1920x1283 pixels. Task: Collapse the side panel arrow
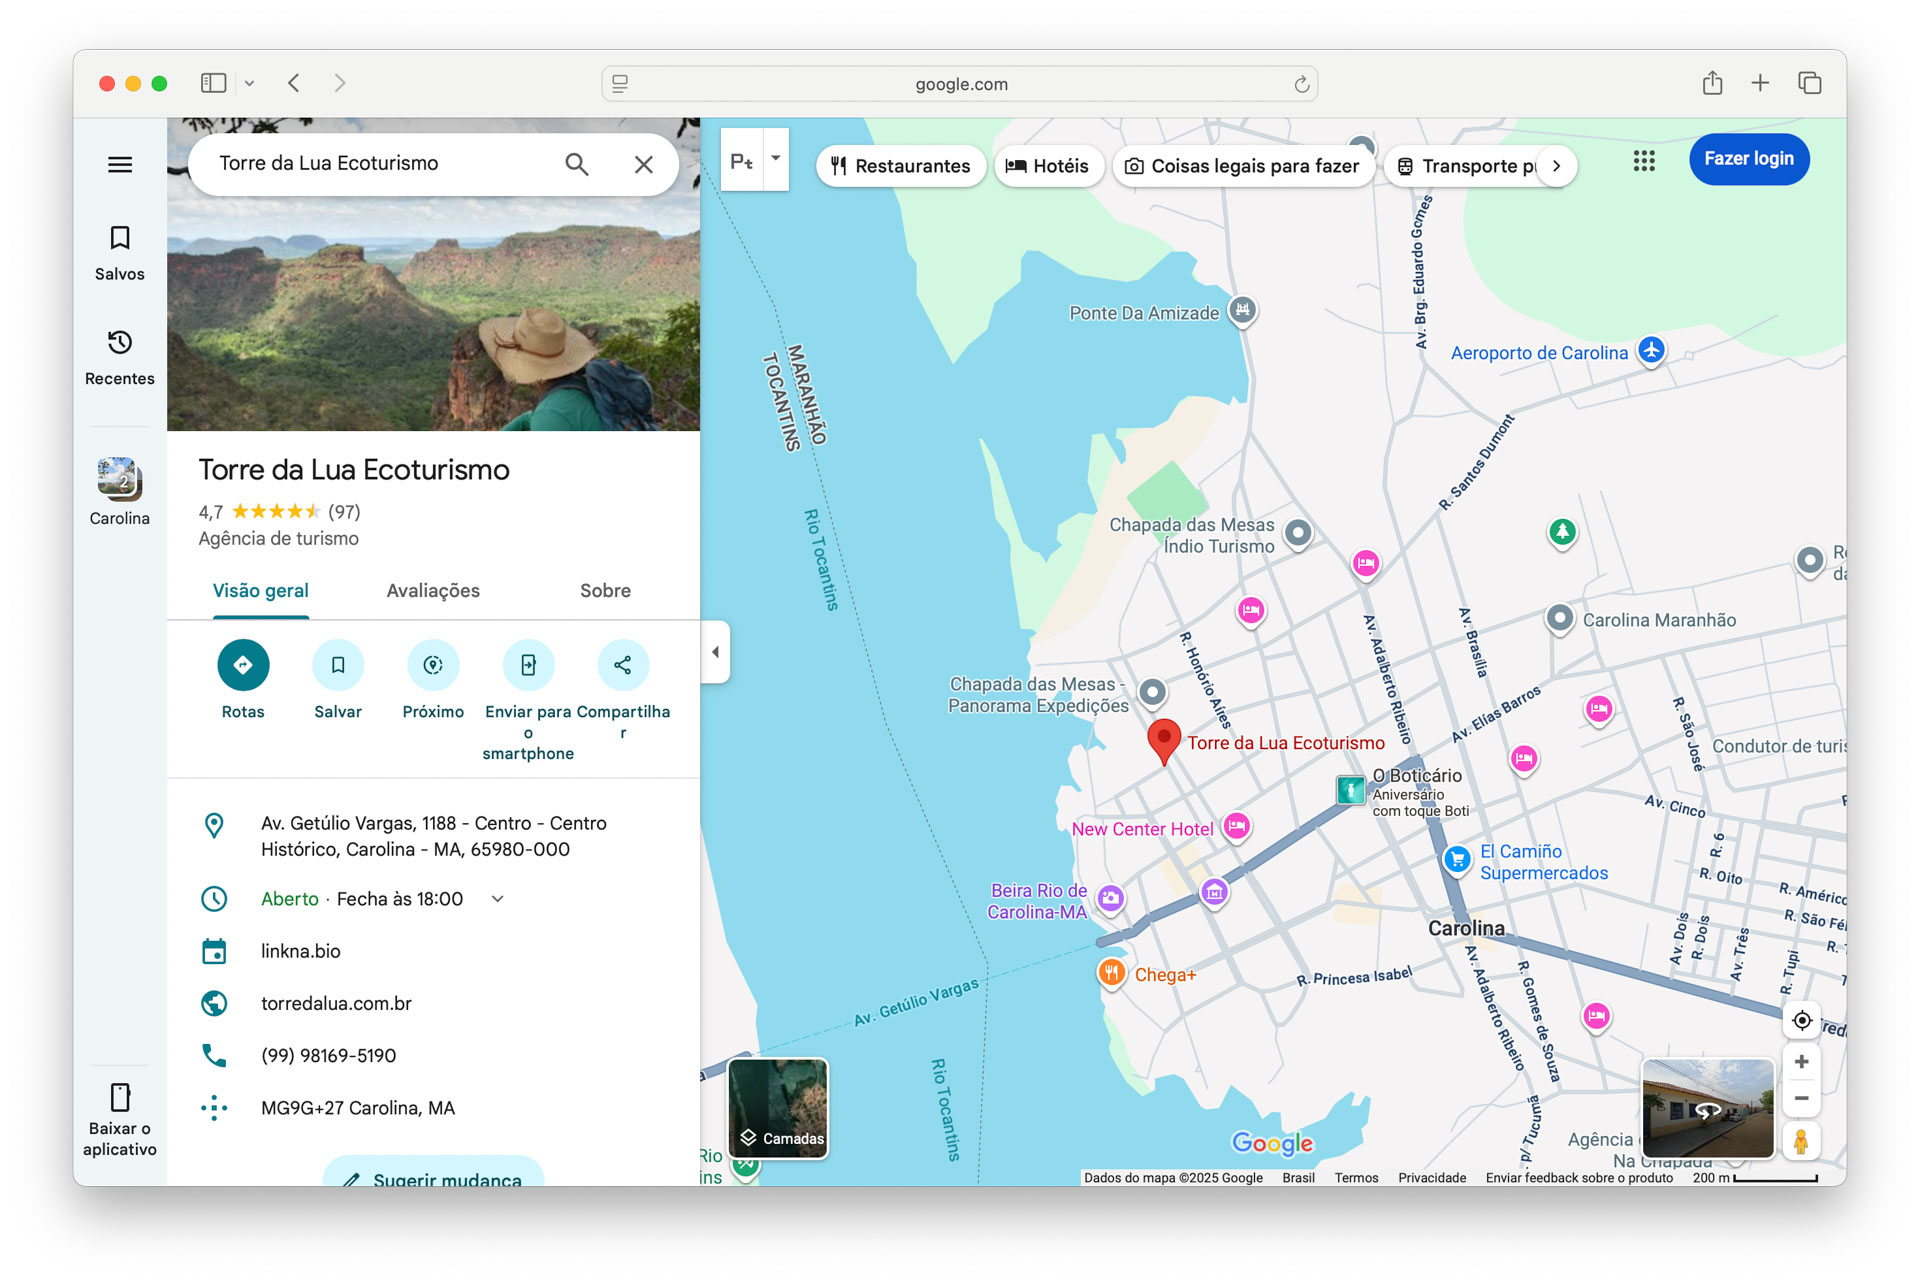pyautogui.click(x=716, y=652)
